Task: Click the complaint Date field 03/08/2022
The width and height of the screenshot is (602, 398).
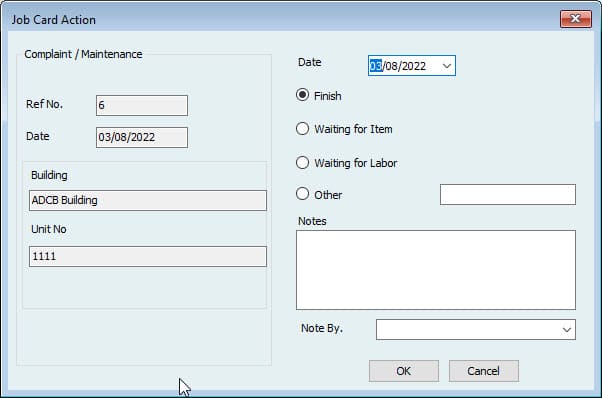Action: pyautogui.click(x=142, y=137)
